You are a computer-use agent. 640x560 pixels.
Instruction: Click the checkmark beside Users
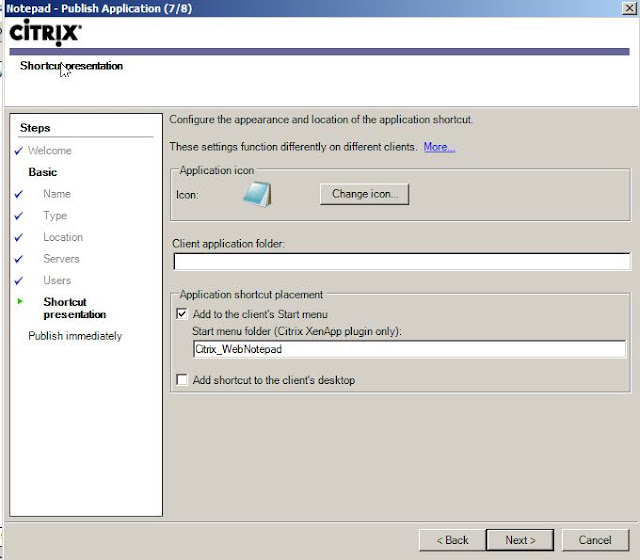[x=18, y=281]
